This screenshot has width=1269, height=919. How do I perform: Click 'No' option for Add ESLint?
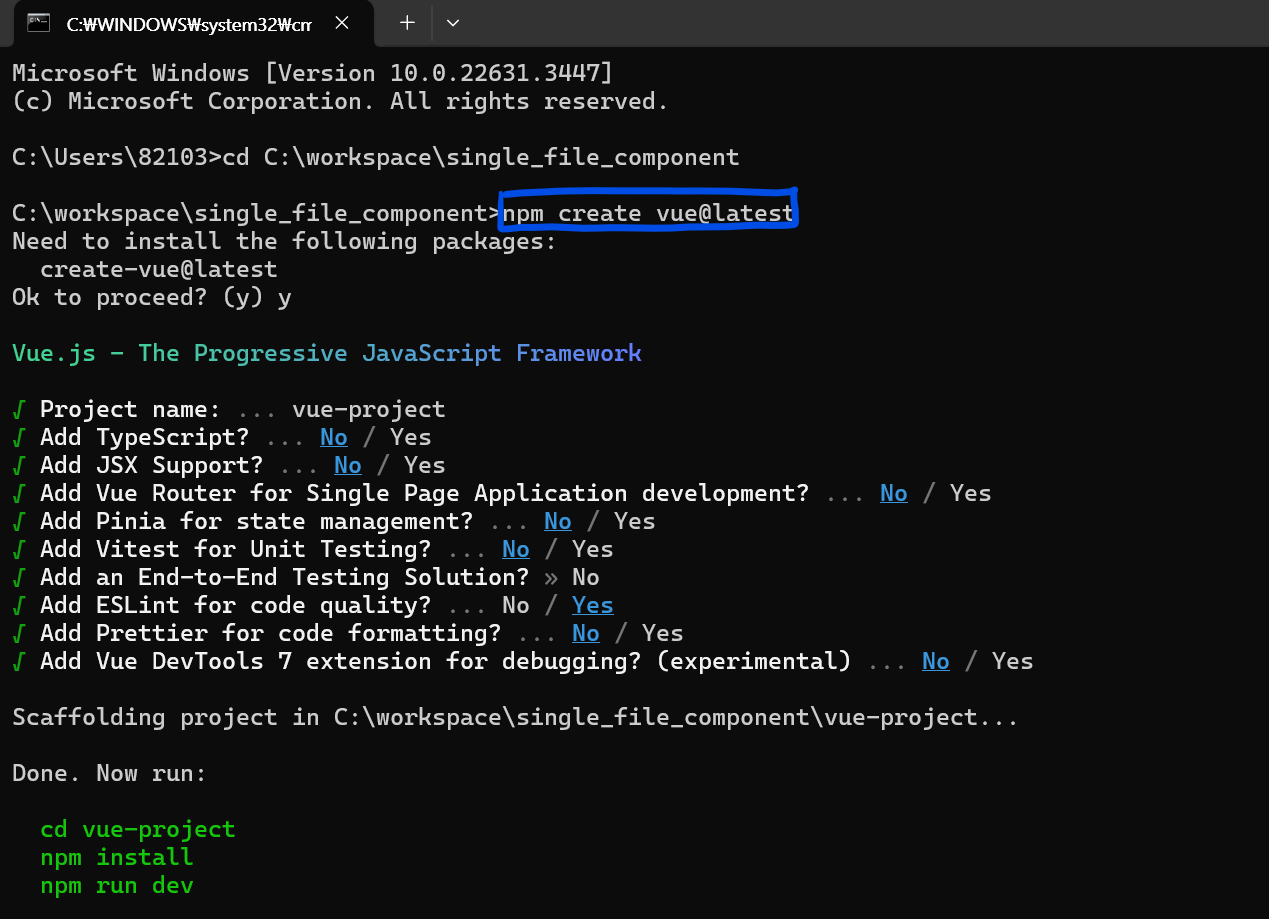click(516, 605)
